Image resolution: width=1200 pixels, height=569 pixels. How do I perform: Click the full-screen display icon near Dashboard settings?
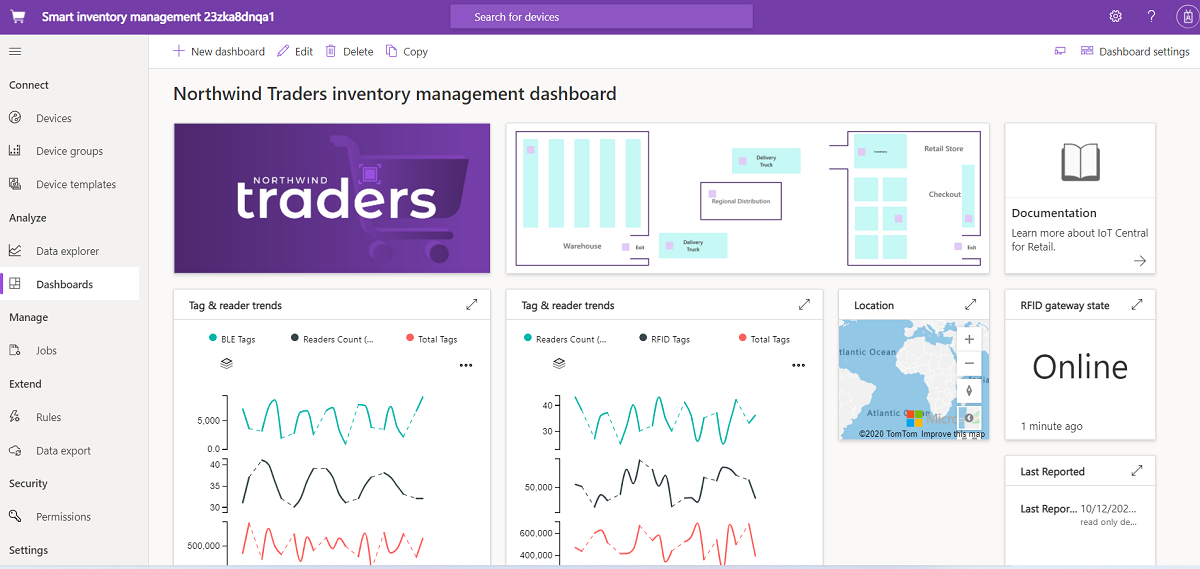click(x=1060, y=51)
